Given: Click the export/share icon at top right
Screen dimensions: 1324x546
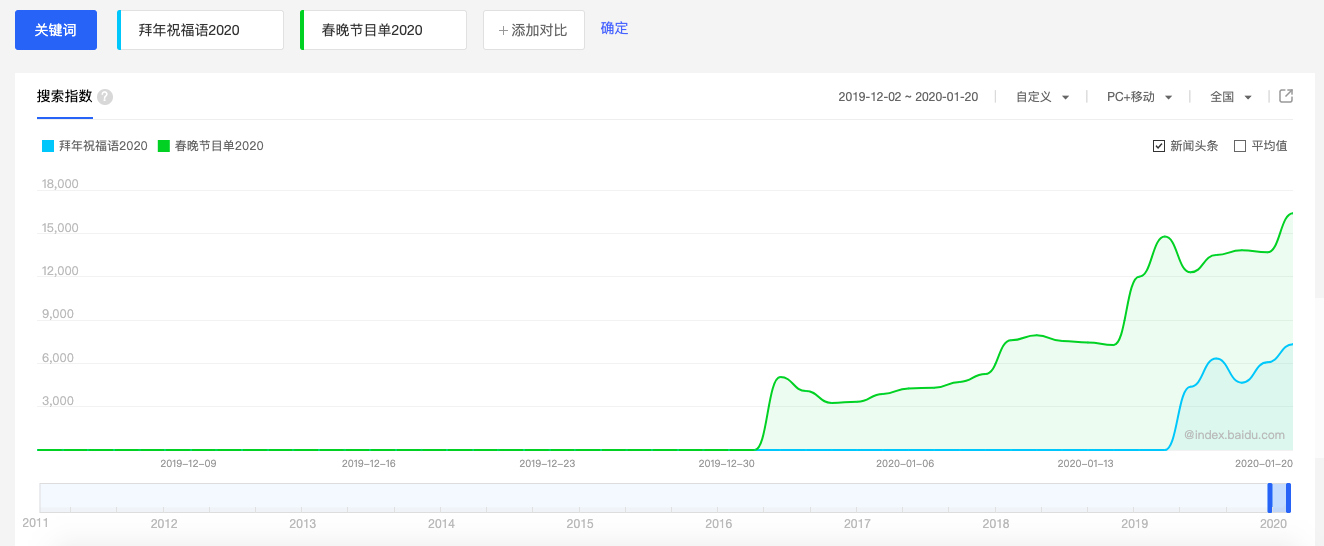Looking at the screenshot, I should coord(1286,96).
